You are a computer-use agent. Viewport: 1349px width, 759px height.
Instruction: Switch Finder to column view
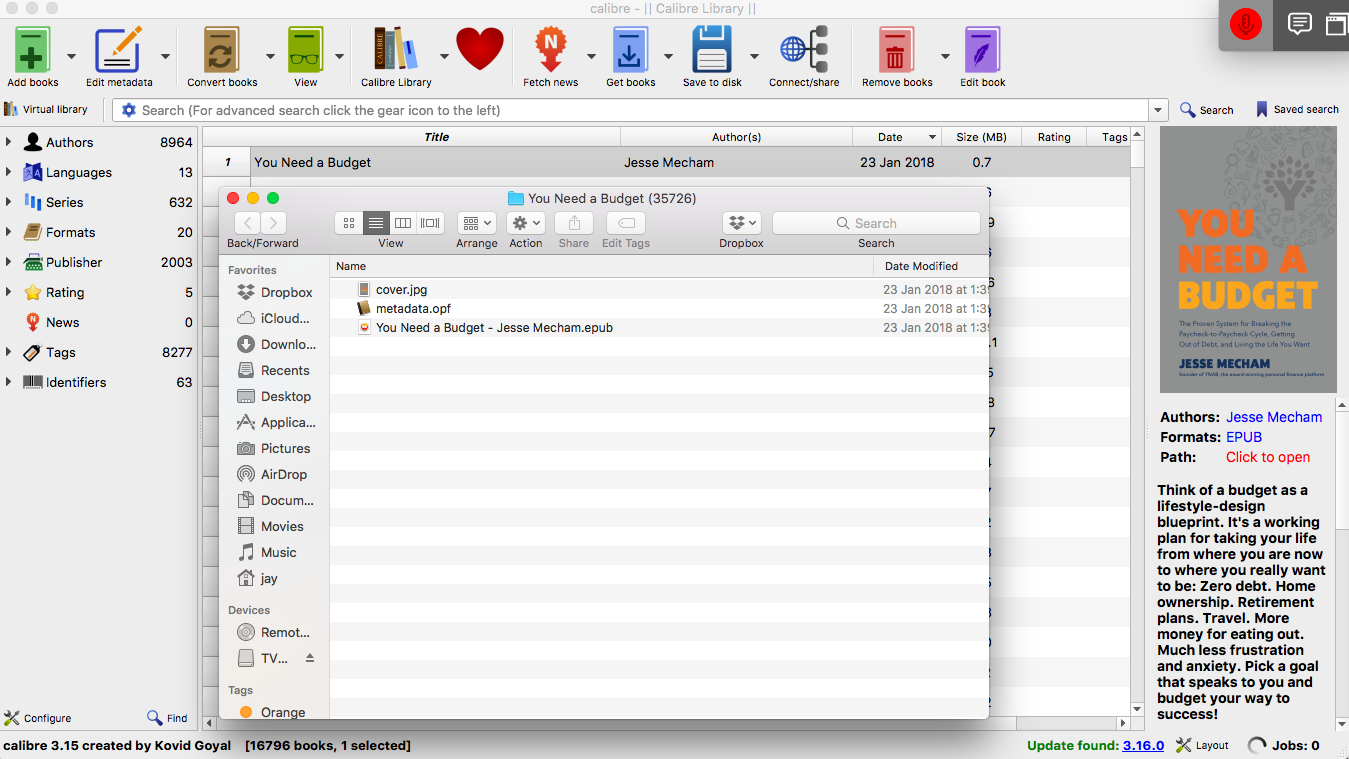(403, 223)
